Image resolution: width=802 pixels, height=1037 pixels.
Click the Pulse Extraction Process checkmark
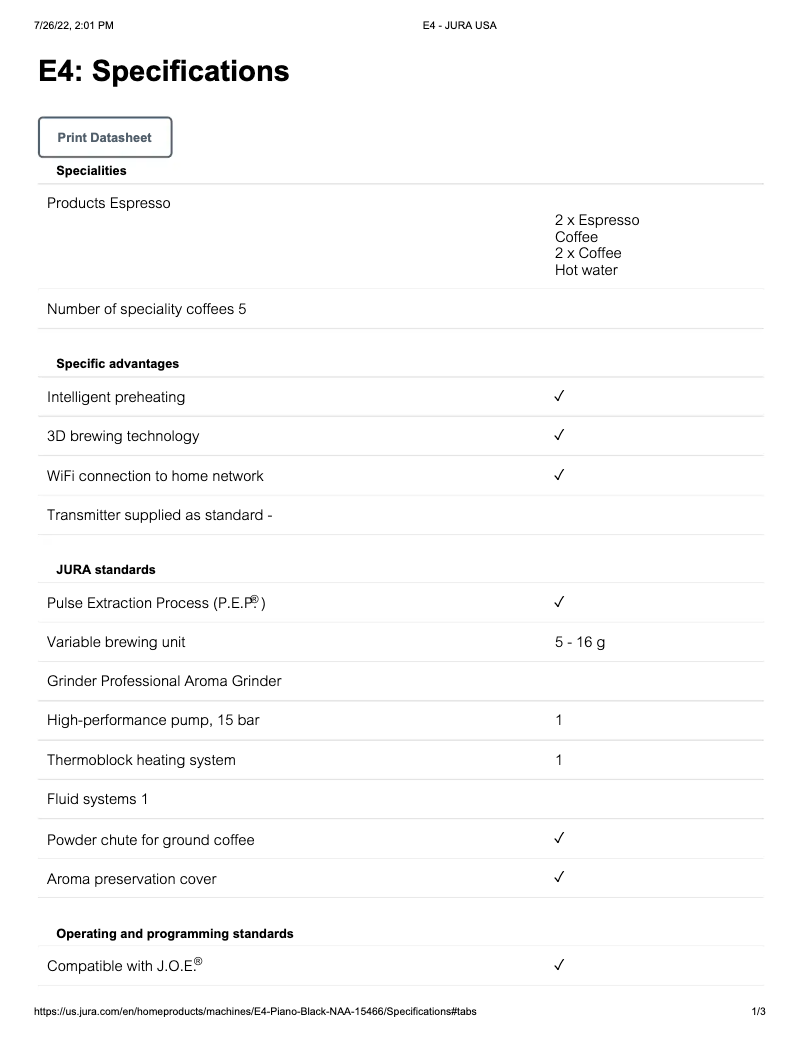[x=560, y=602]
